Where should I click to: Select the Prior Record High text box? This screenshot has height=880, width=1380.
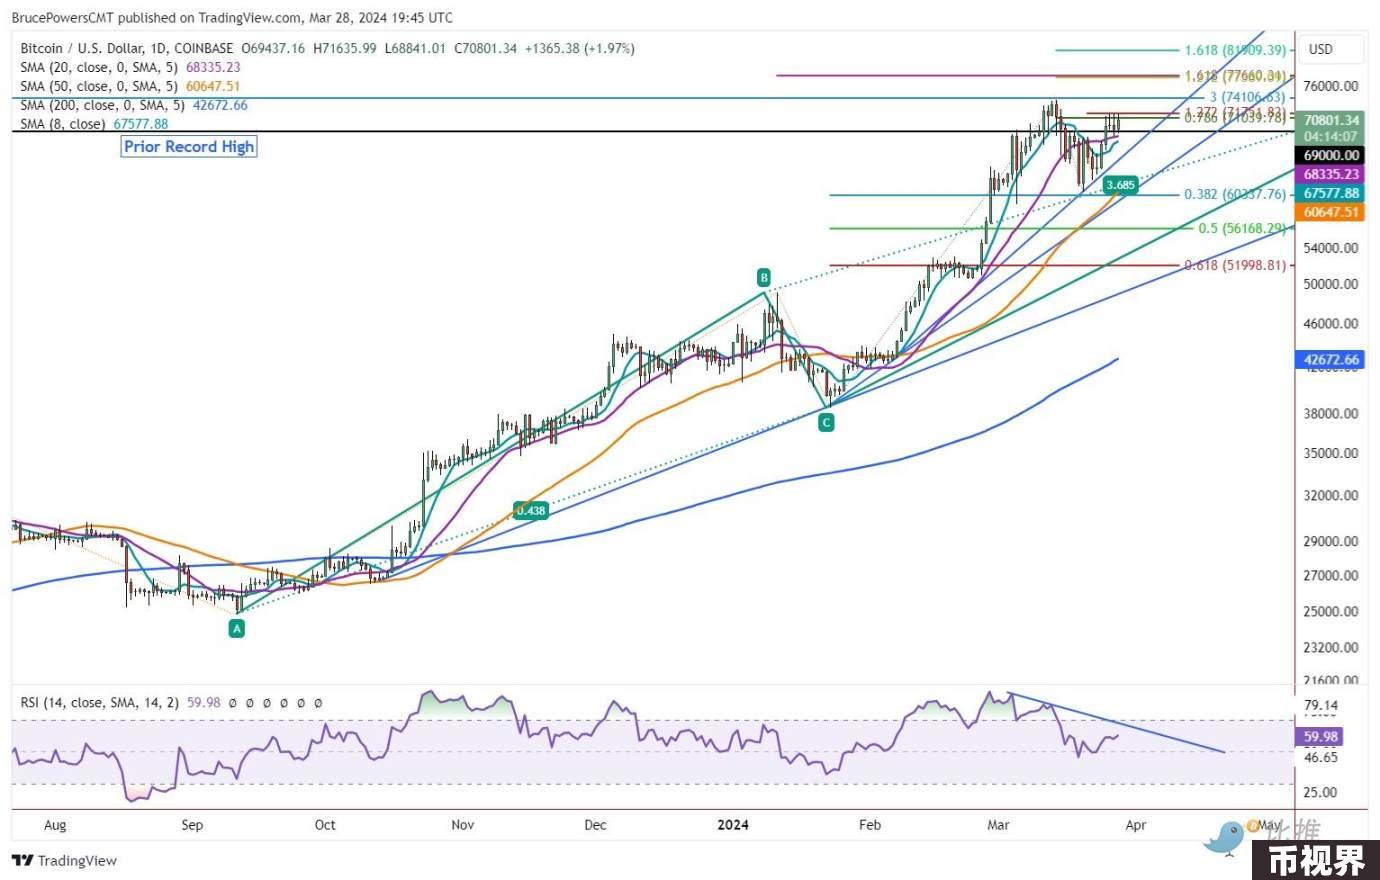coord(189,147)
